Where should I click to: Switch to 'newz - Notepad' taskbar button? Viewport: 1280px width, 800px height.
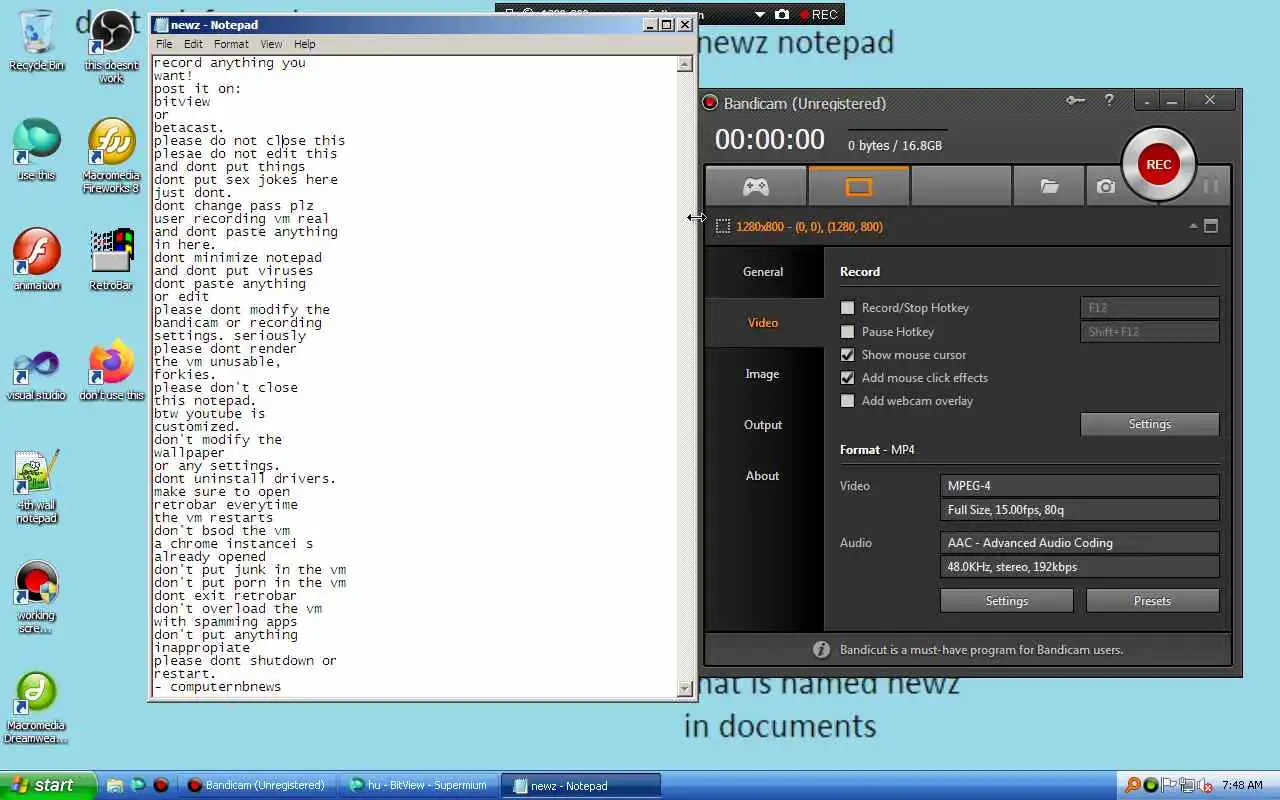tap(580, 785)
